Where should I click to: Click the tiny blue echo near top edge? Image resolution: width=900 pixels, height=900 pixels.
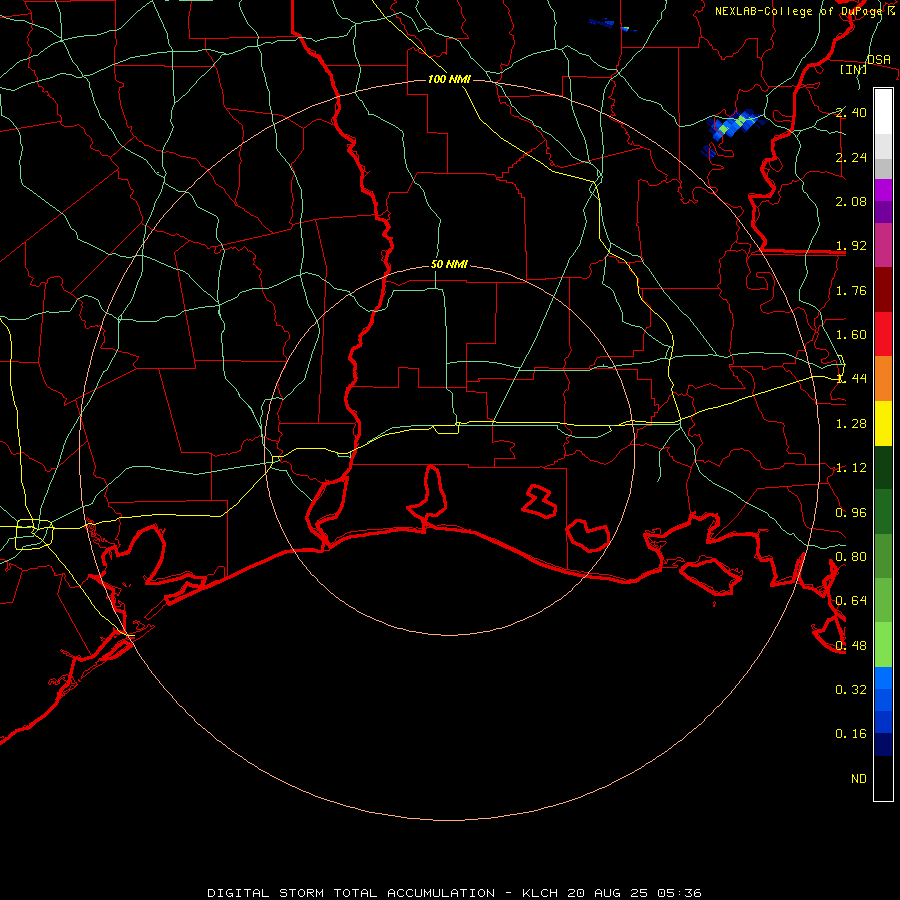coord(612,24)
